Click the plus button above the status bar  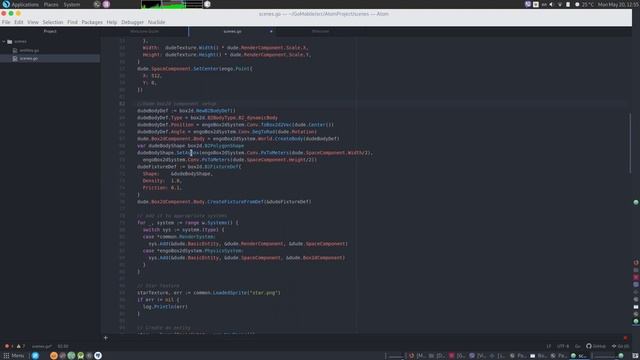106,338
